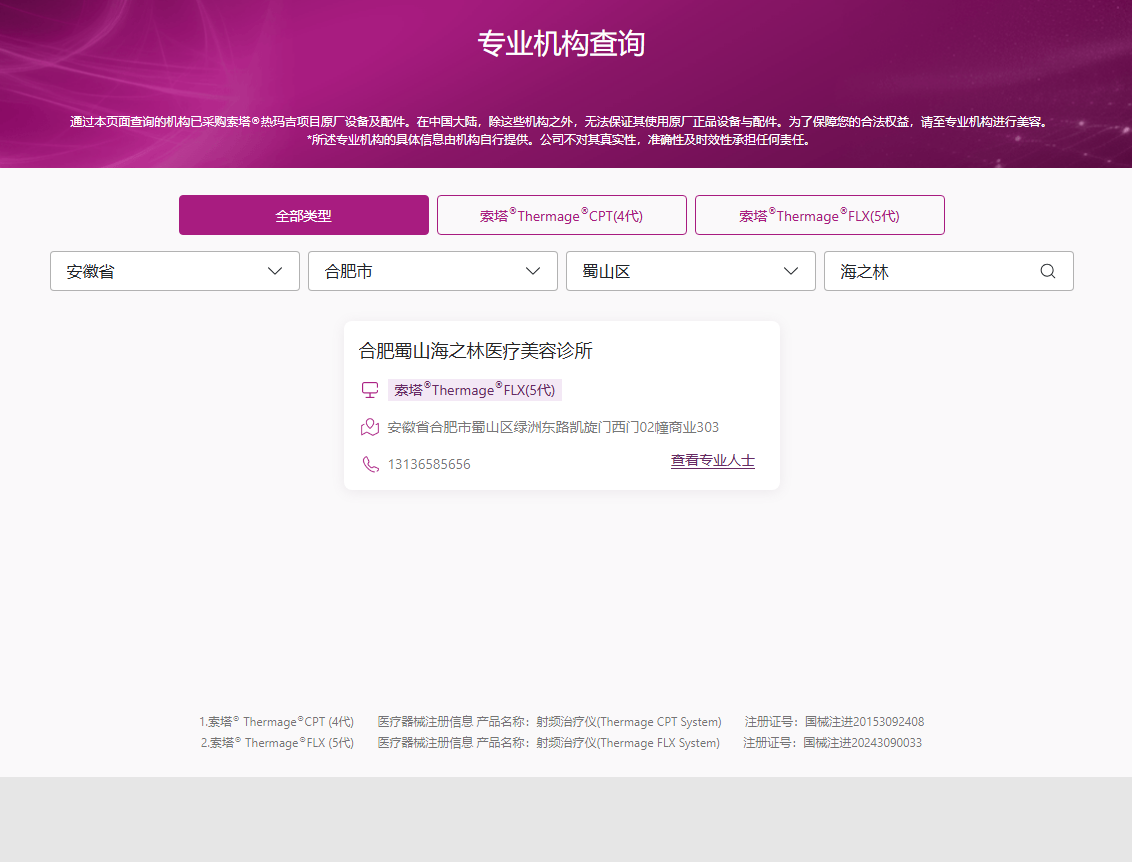The height and width of the screenshot is (862, 1132).
Task: Filter by 索塔 Thermage CPT(4代) tab
Action: (562, 215)
